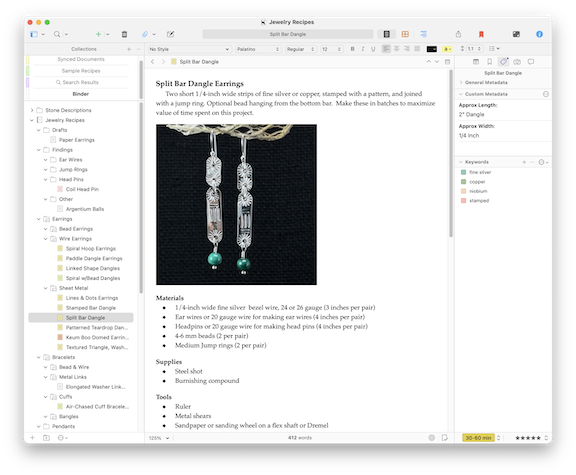Open the font size 12 dropdown

(x=331, y=49)
